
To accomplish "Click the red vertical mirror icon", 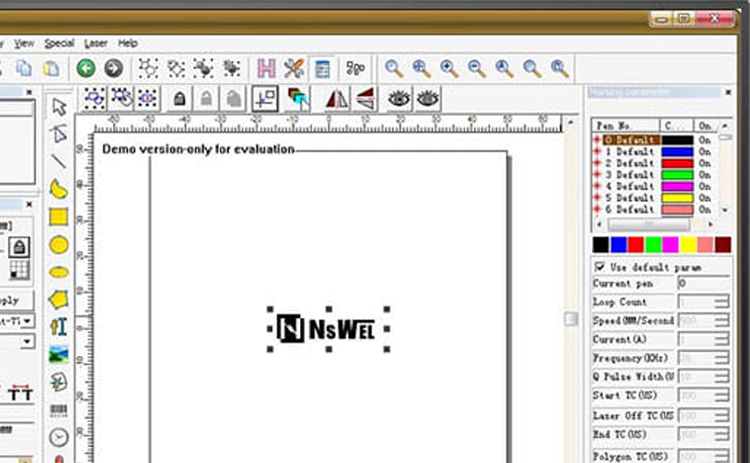I will click(x=365, y=99).
